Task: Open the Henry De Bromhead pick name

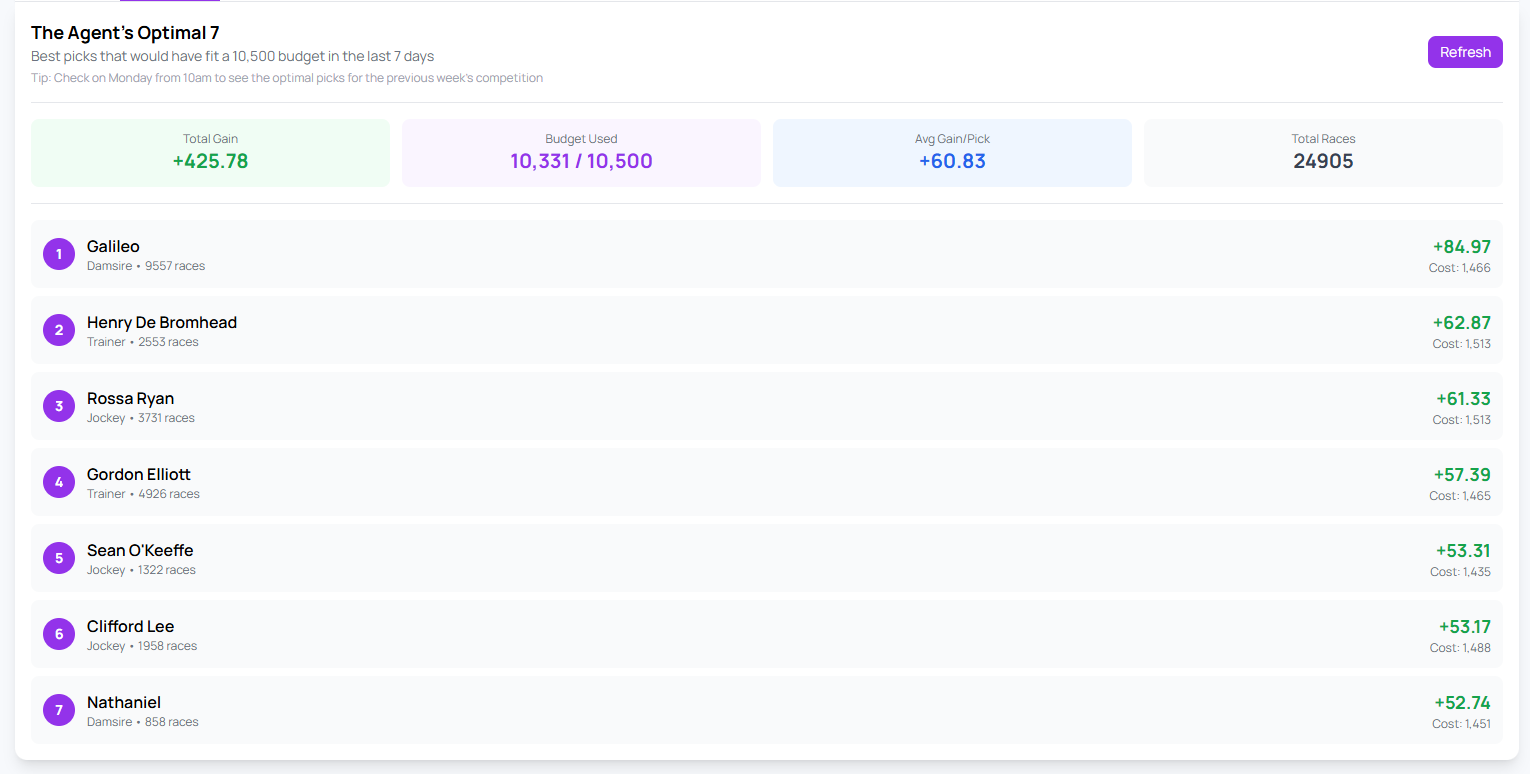Action: click(x=162, y=322)
